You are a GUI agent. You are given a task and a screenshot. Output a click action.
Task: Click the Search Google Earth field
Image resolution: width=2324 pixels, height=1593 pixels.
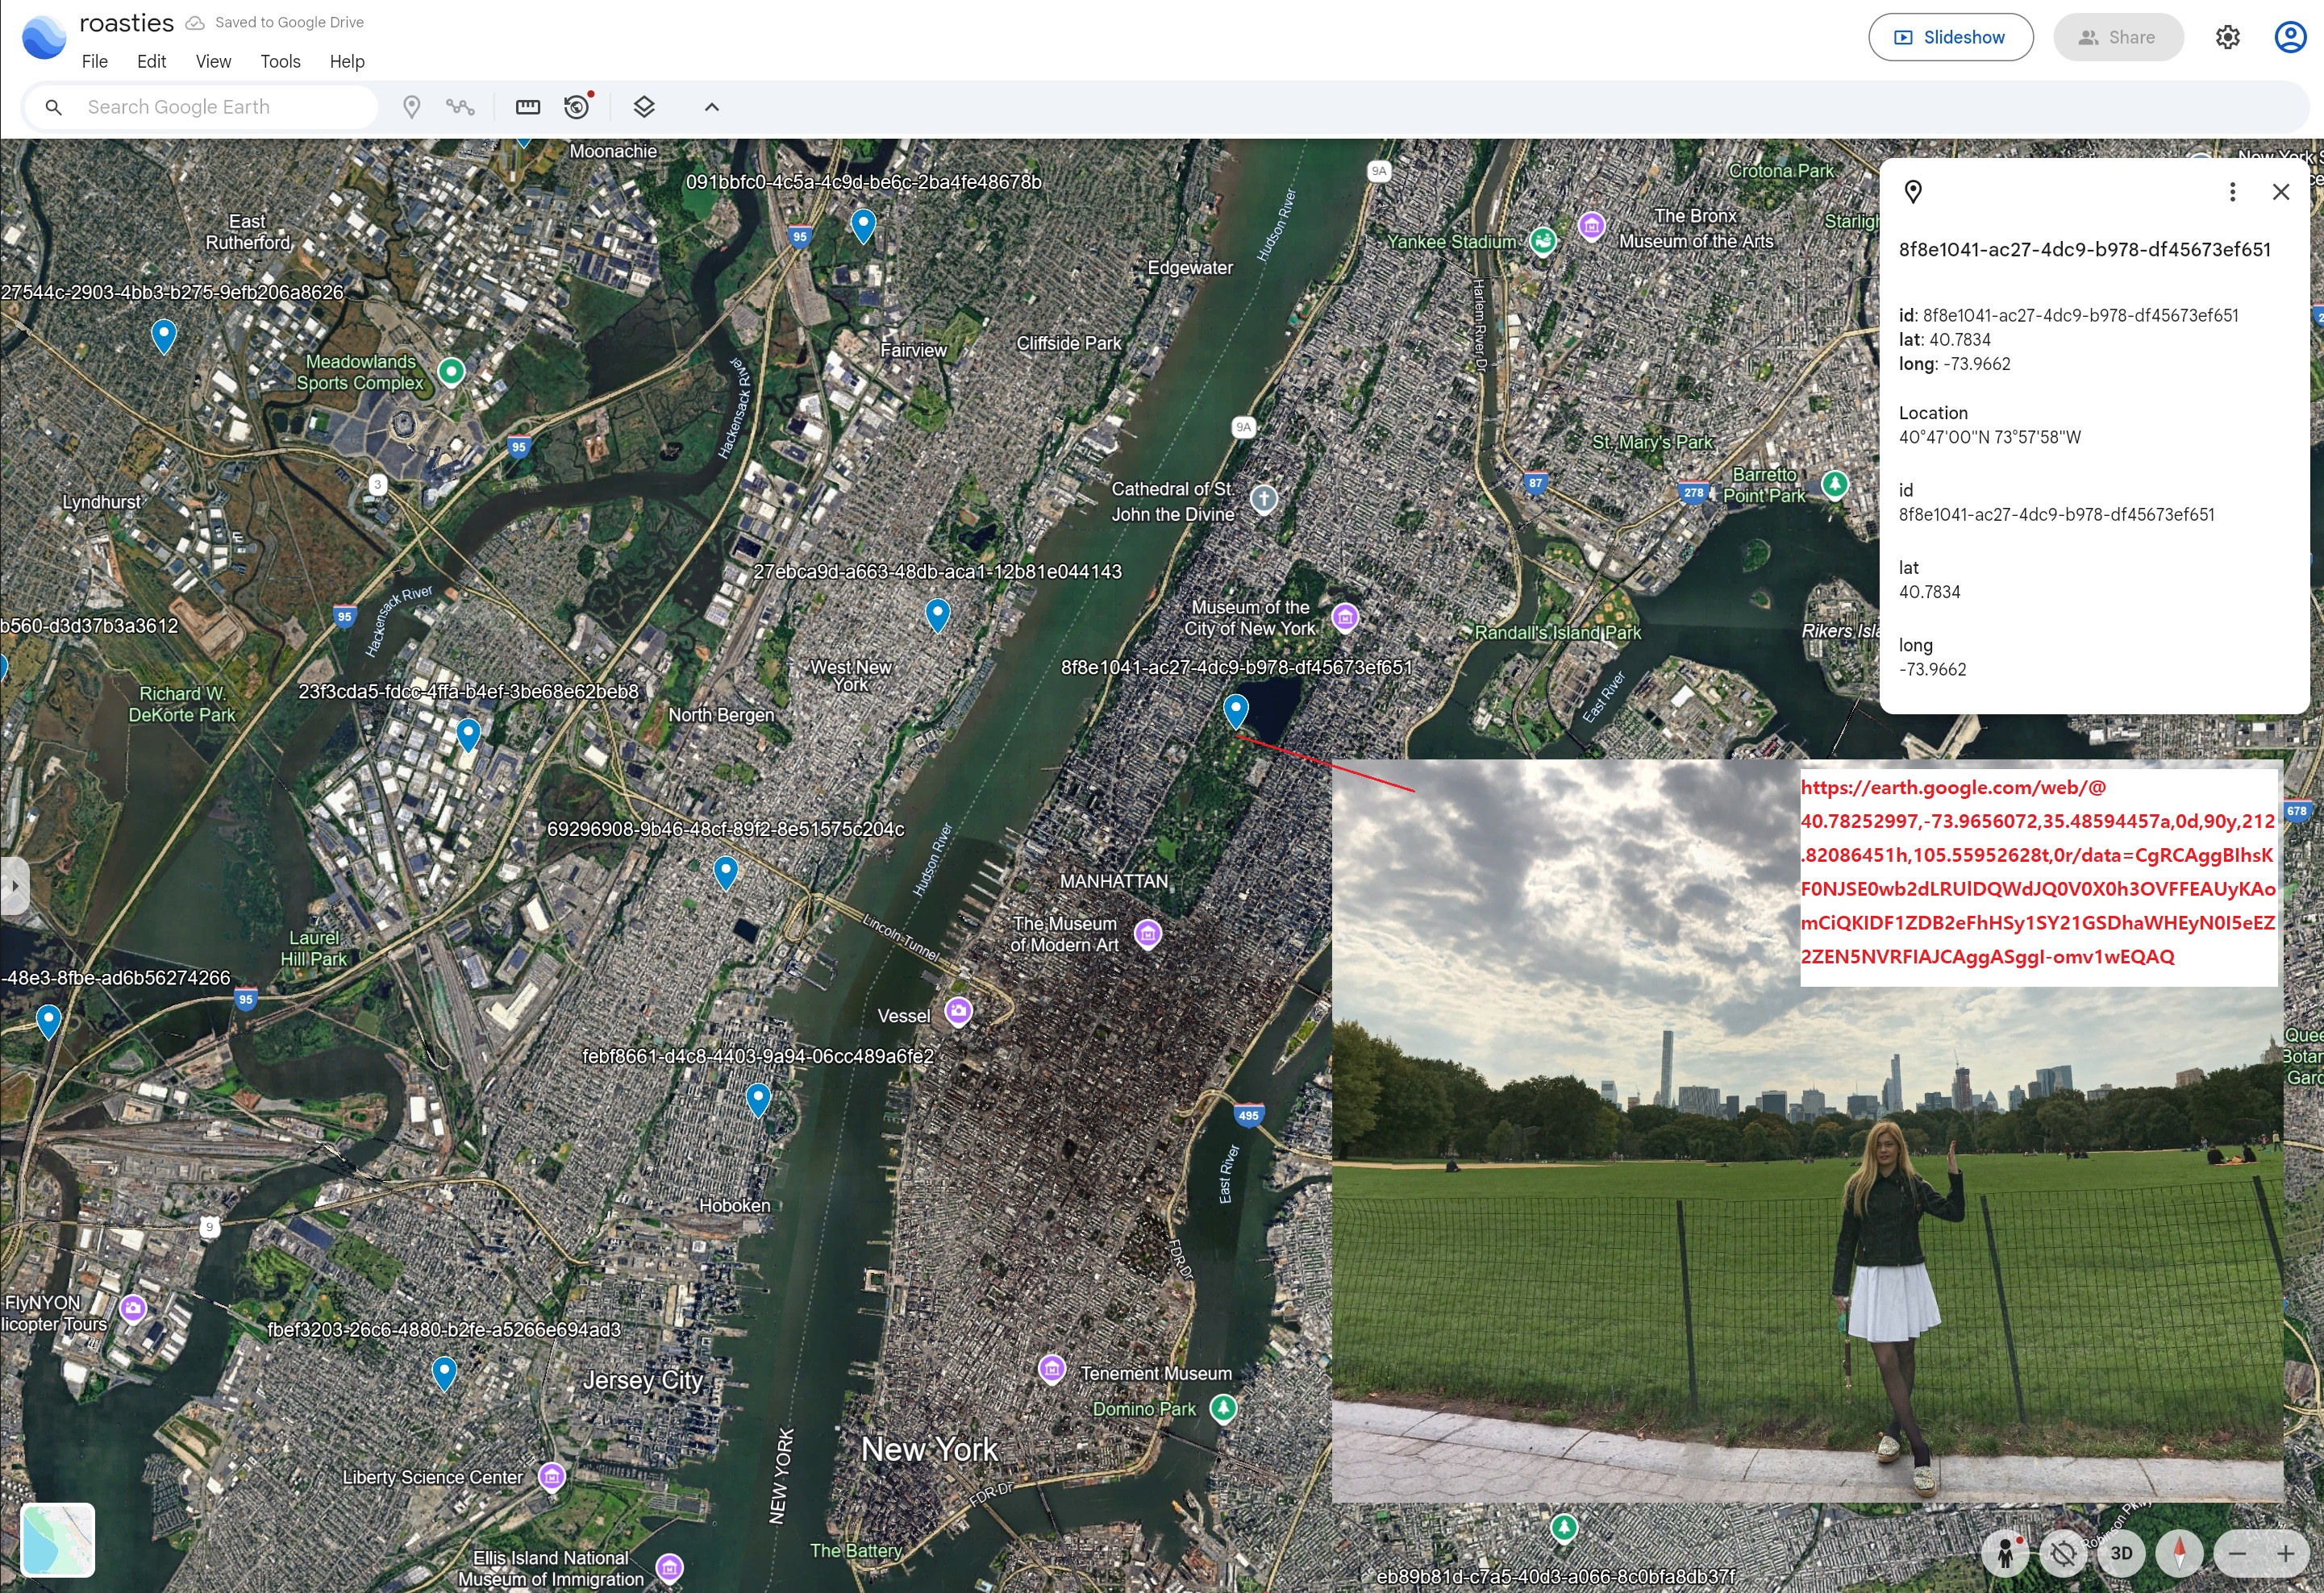[201, 107]
